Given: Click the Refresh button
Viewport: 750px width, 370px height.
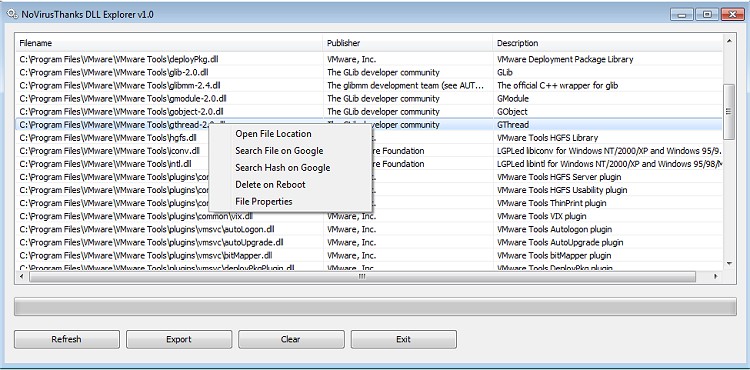Looking at the screenshot, I should point(66,339).
